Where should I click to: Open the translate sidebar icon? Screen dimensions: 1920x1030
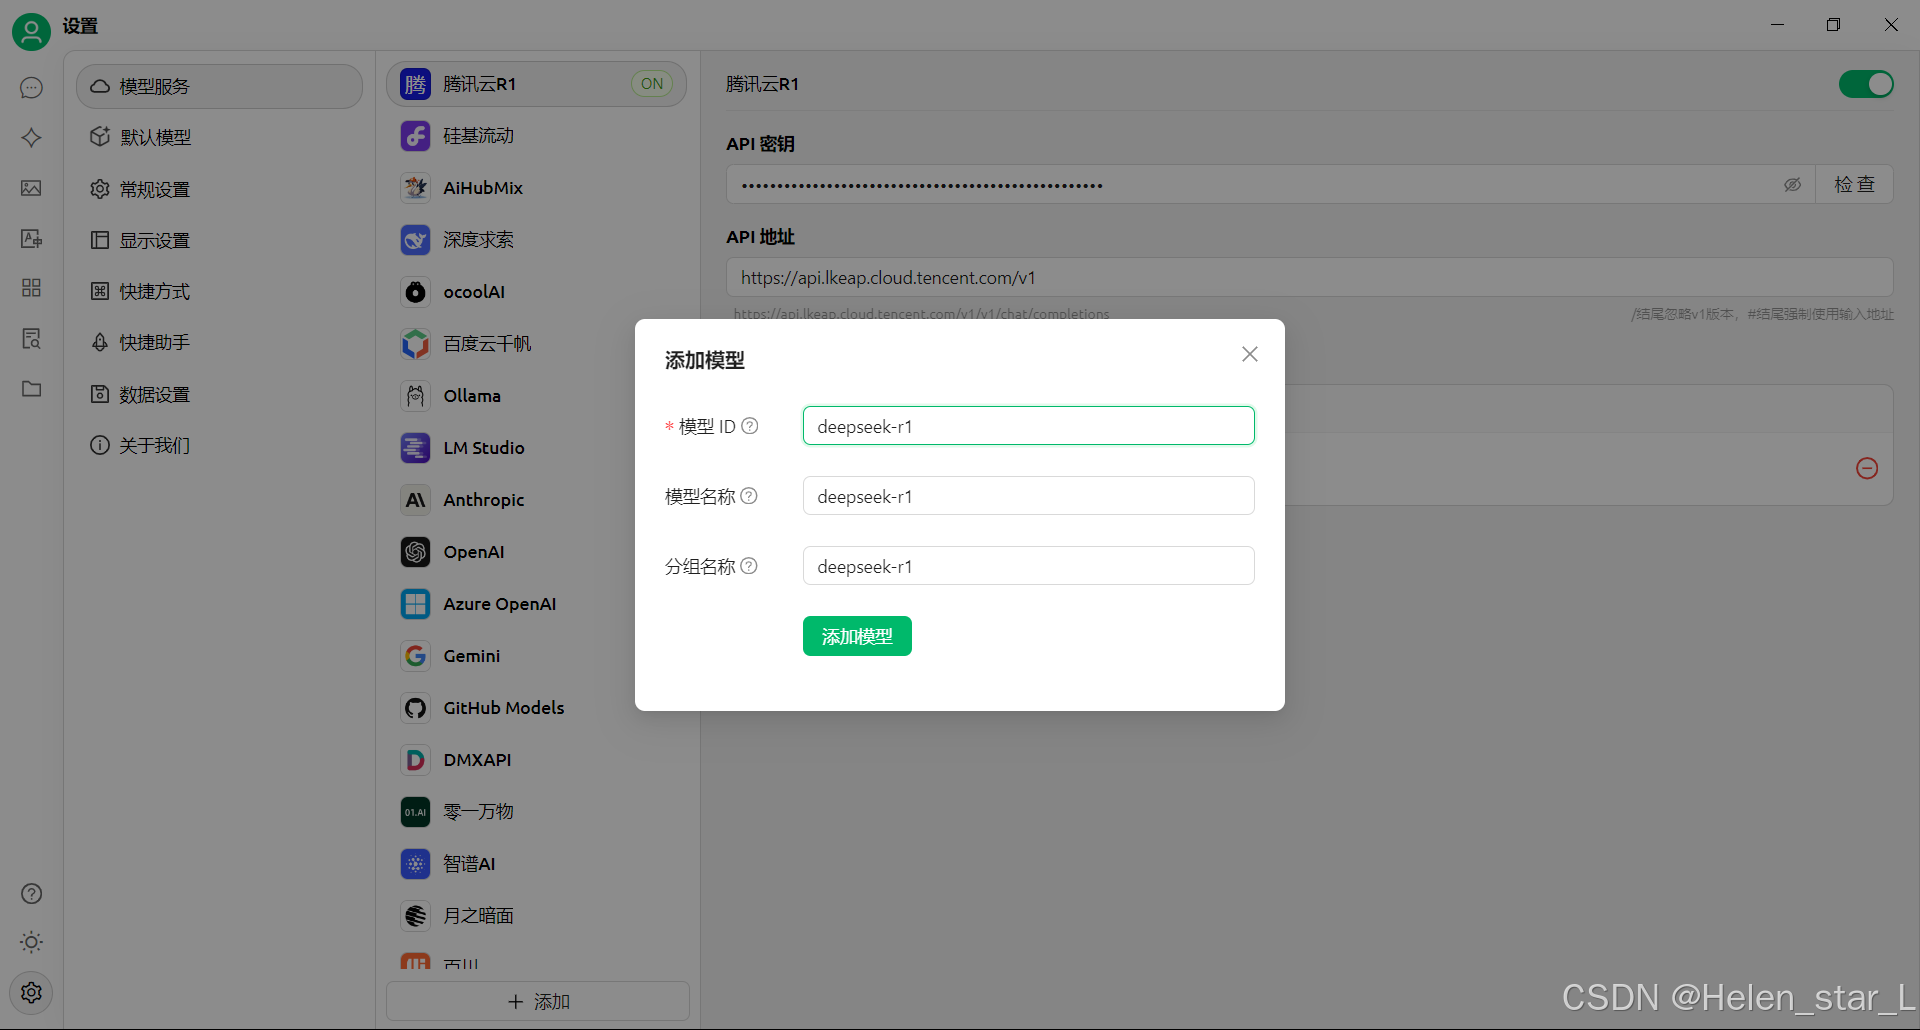tap(31, 238)
